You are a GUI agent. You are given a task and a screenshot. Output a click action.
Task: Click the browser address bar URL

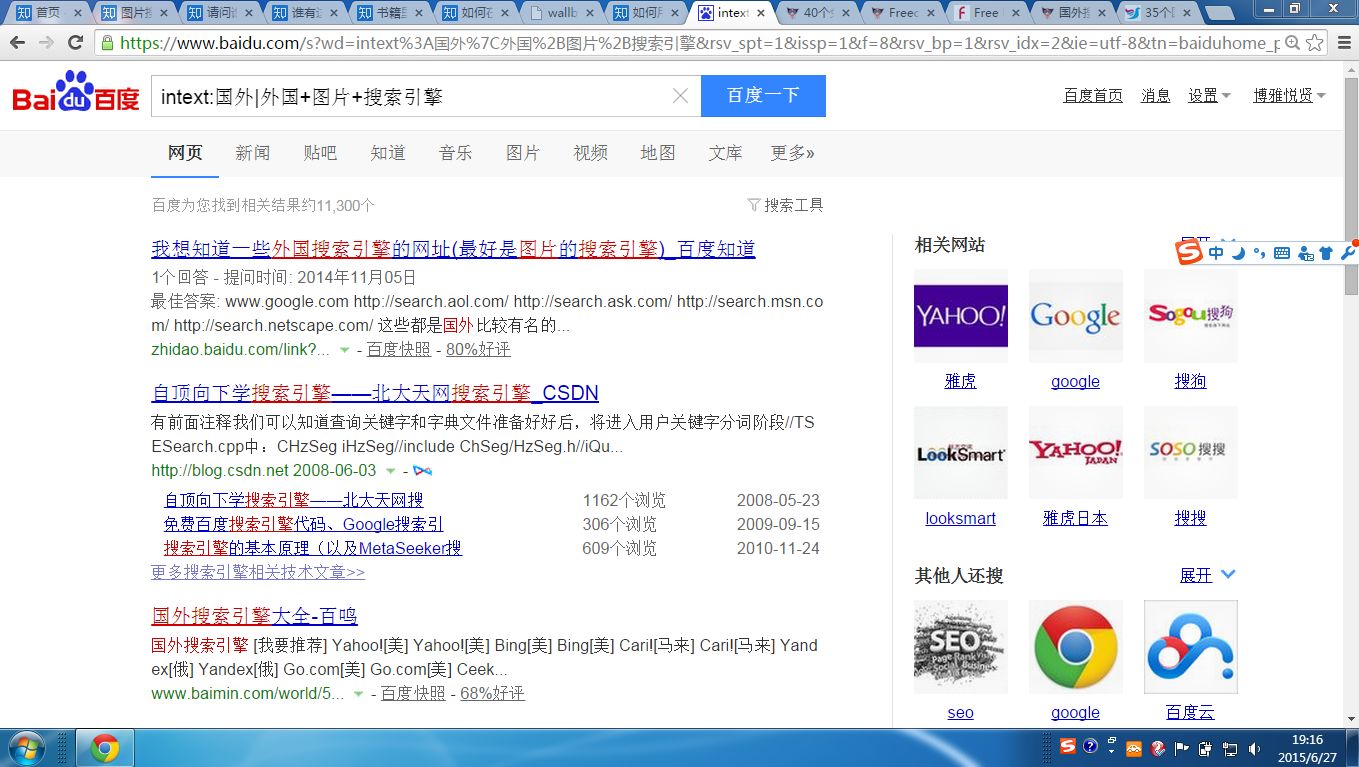tap(700, 43)
